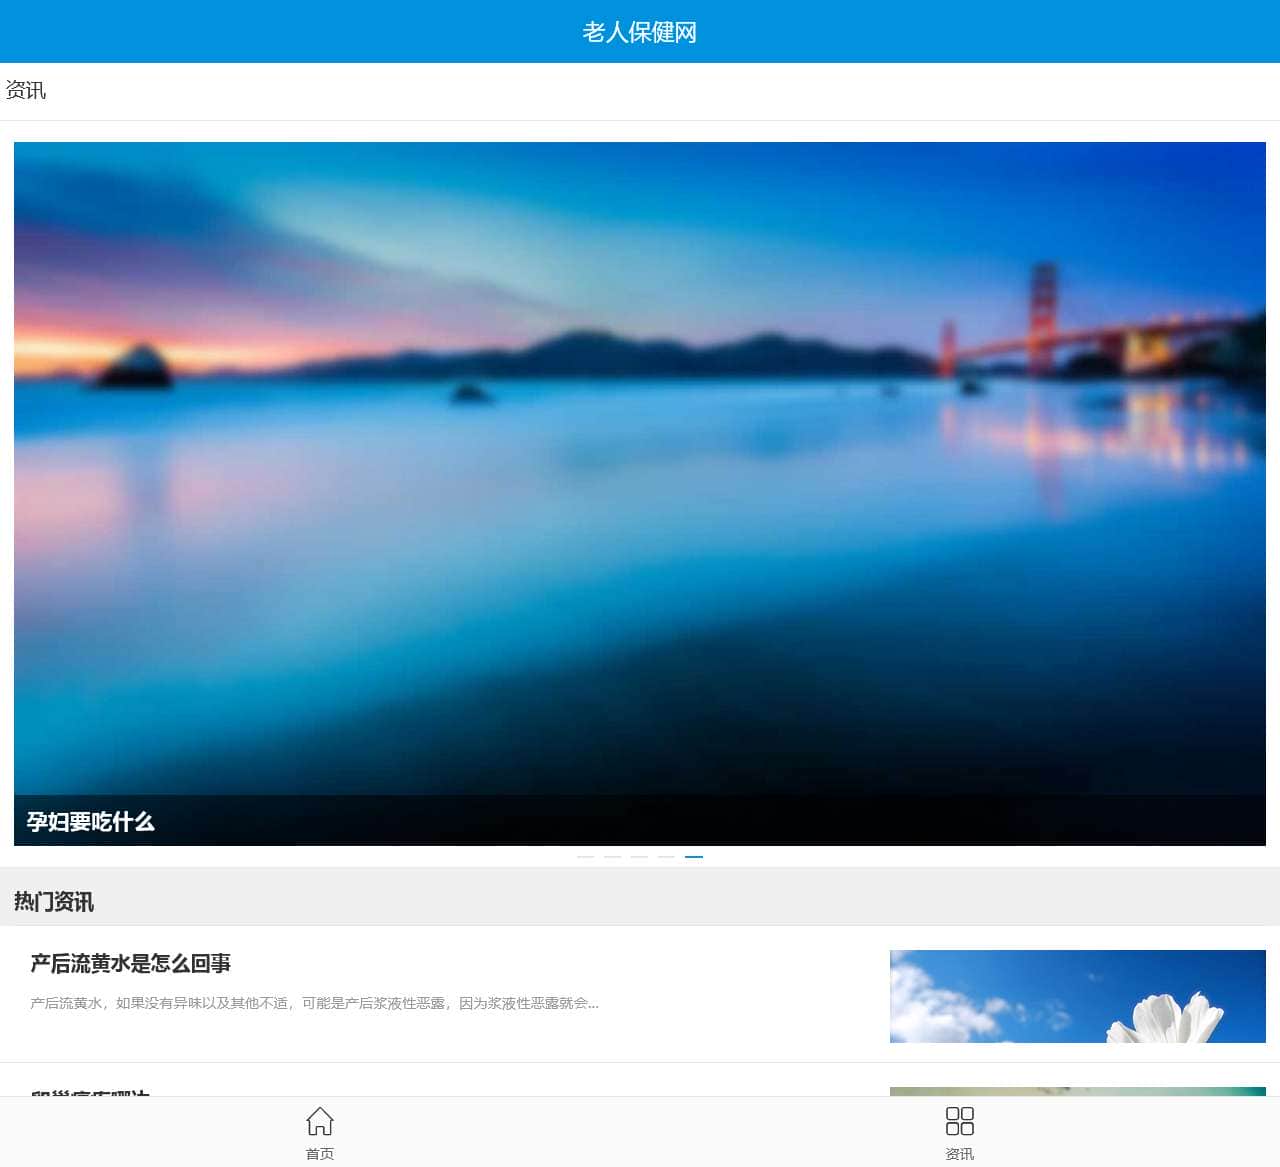Click the 孕妇要吃什么 carousel caption
This screenshot has width=1280, height=1167.
click(91, 823)
